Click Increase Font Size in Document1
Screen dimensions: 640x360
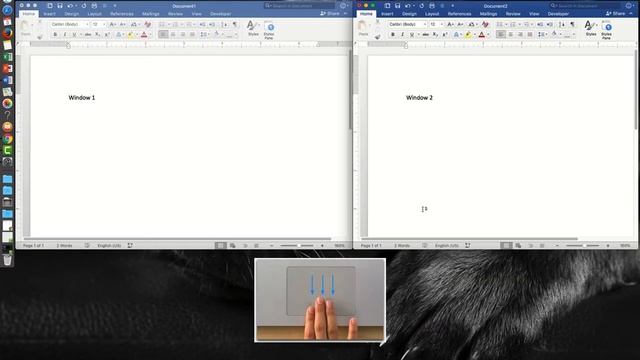click(113, 24)
